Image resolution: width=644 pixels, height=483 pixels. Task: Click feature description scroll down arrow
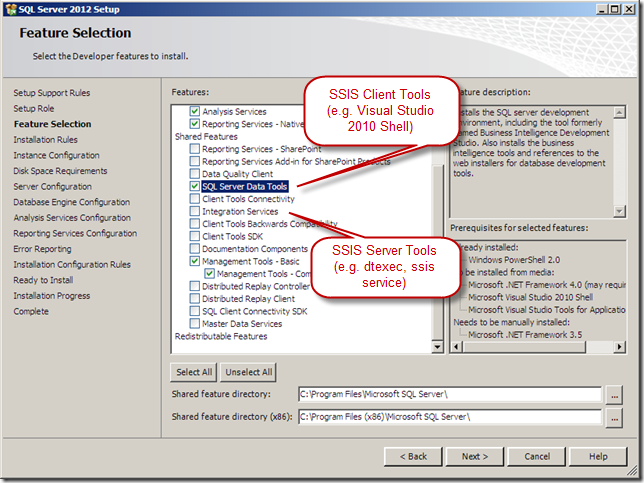pyautogui.click(x=619, y=211)
